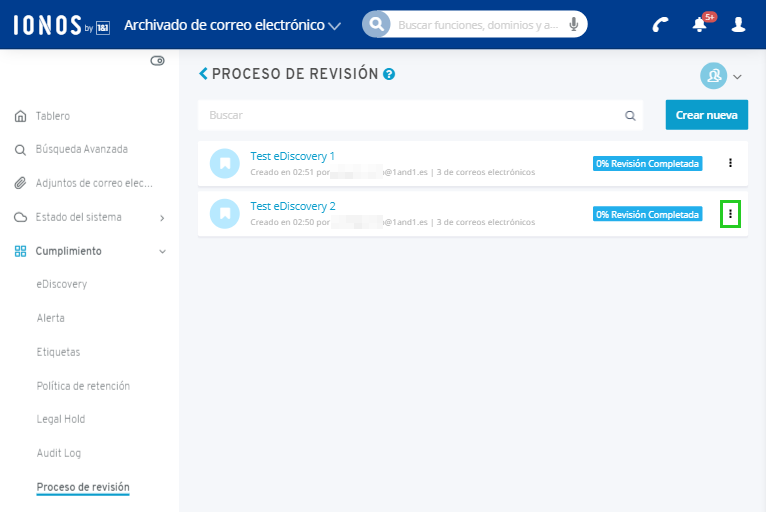Click the Tablero home icon

click(21, 116)
